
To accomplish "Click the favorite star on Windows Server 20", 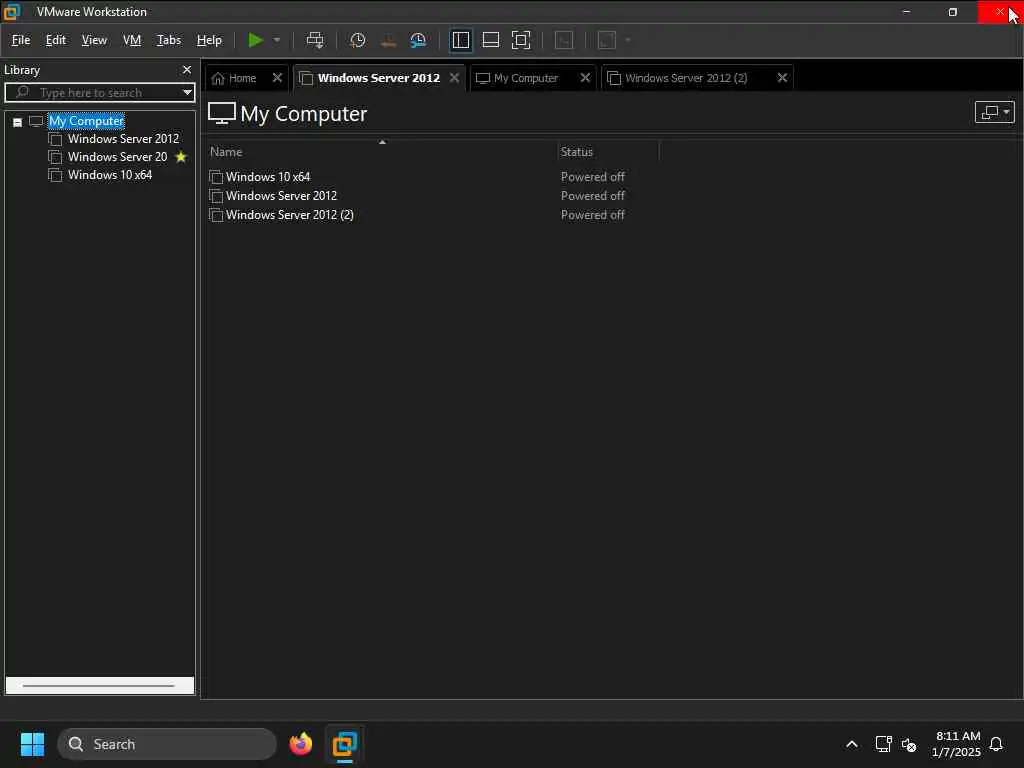I will 181,157.
